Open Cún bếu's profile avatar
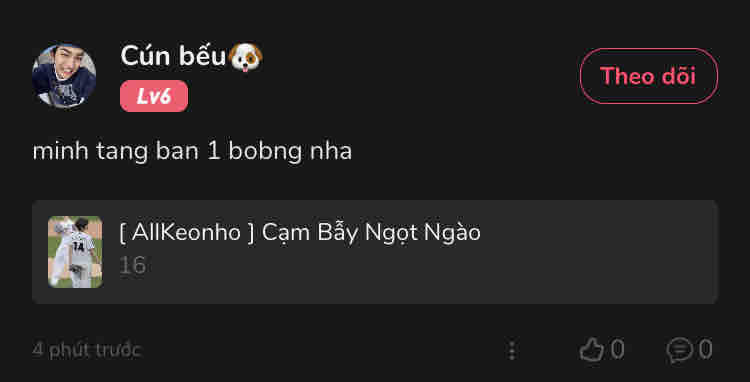Screen dimensions: 750x382 64,76
